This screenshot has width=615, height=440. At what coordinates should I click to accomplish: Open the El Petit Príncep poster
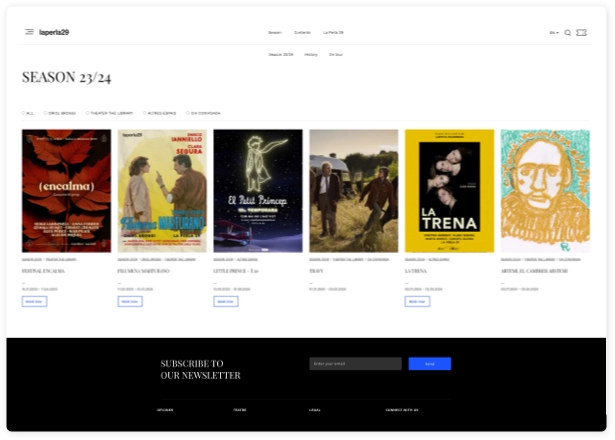click(258, 190)
